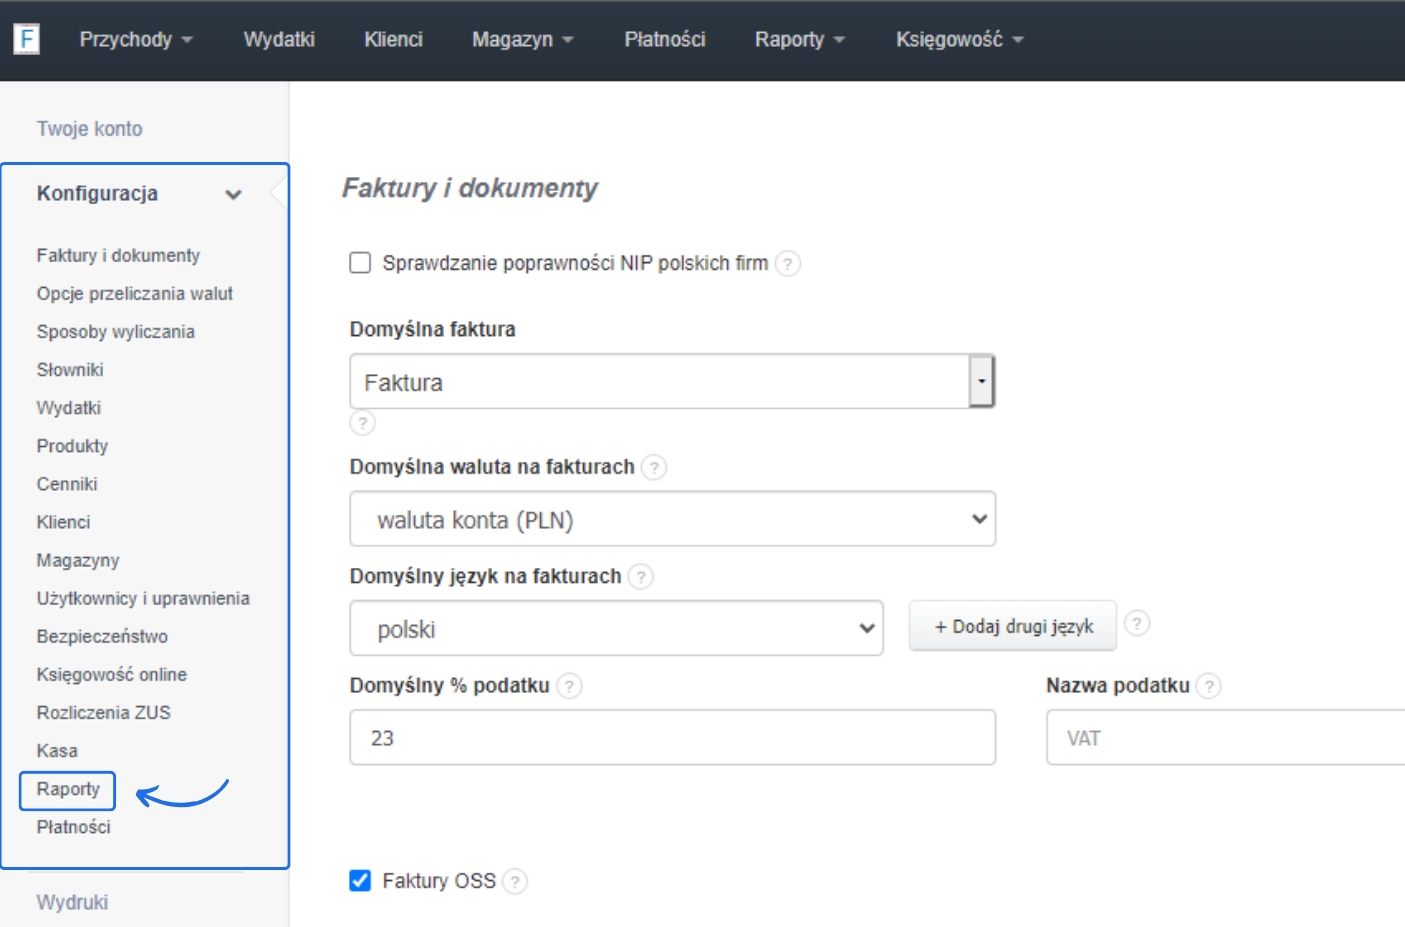Click the Domyślny % podatku input field
This screenshot has width=1405, height=927.
[x=672, y=738]
